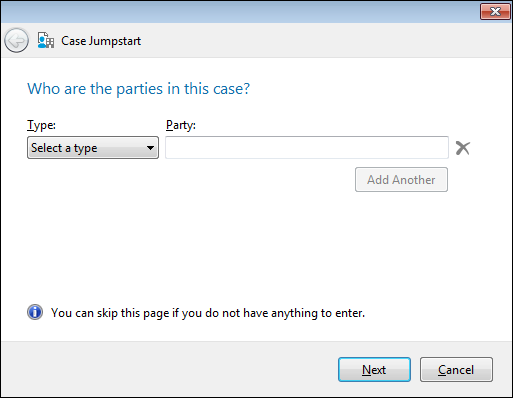Image resolution: width=513 pixels, height=398 pixels.
Task: Click the blue information icon
Action: coord(35,312)
